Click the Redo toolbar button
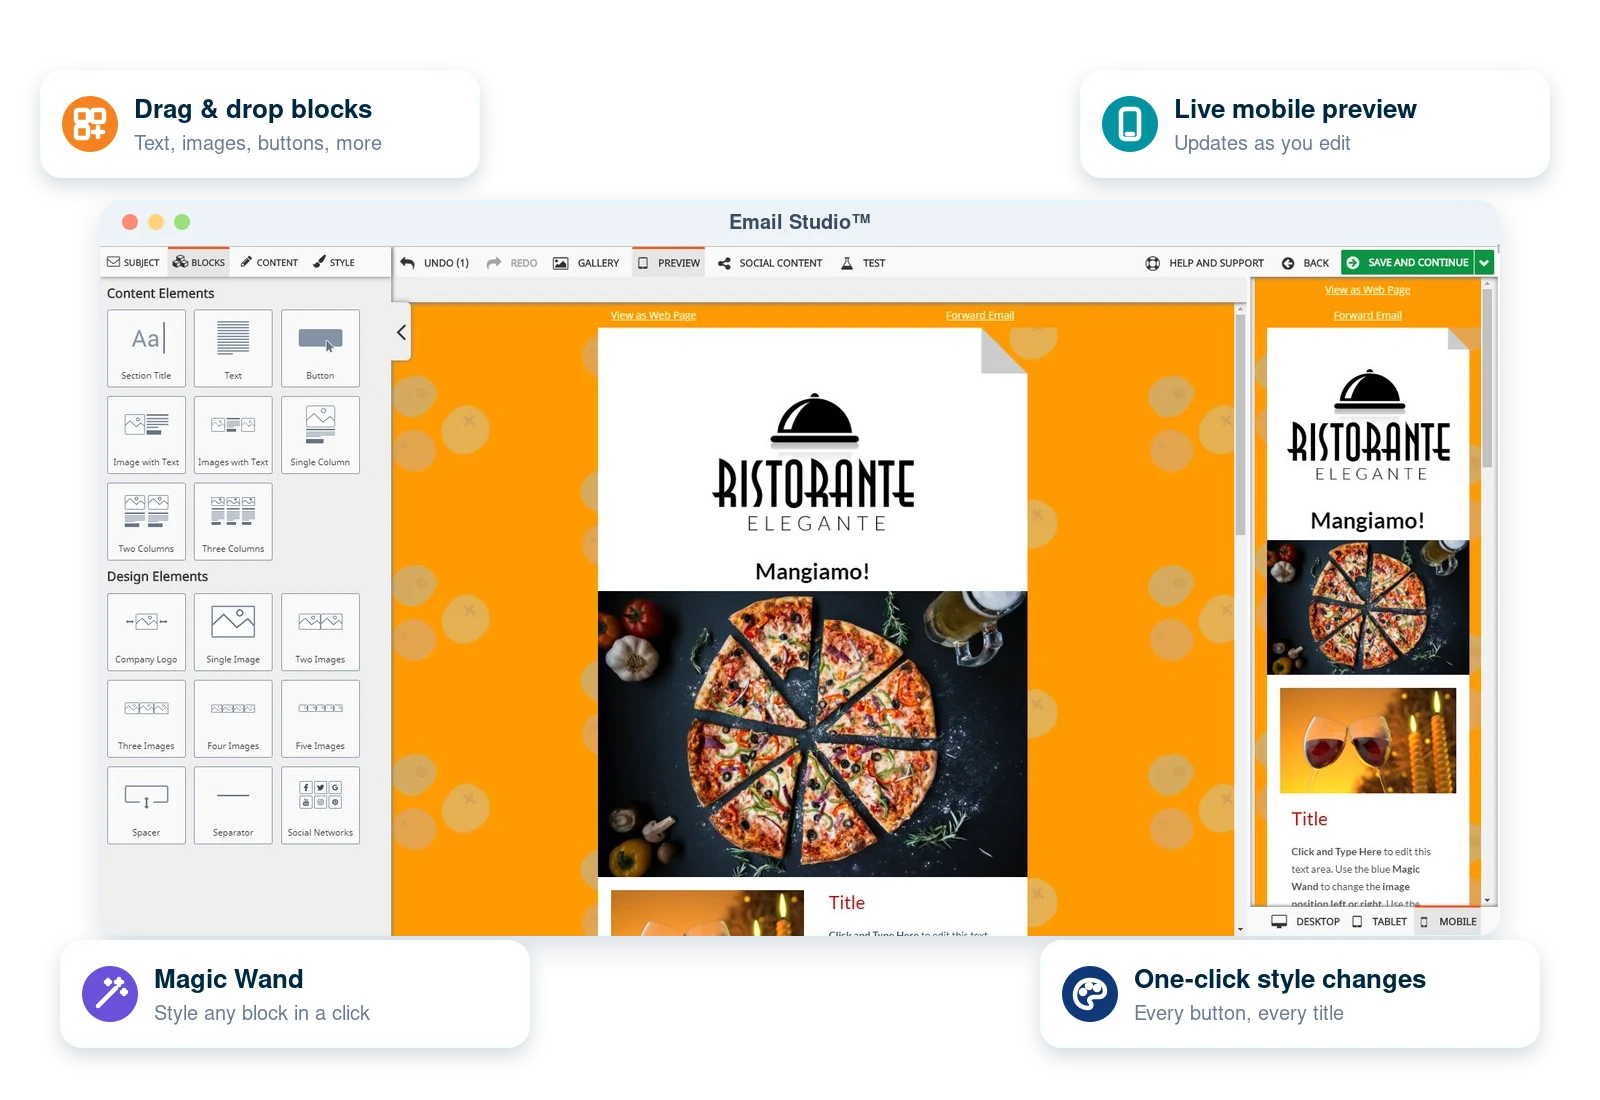The height and width of the screenshot is (1100, 1600). (512, 263)
